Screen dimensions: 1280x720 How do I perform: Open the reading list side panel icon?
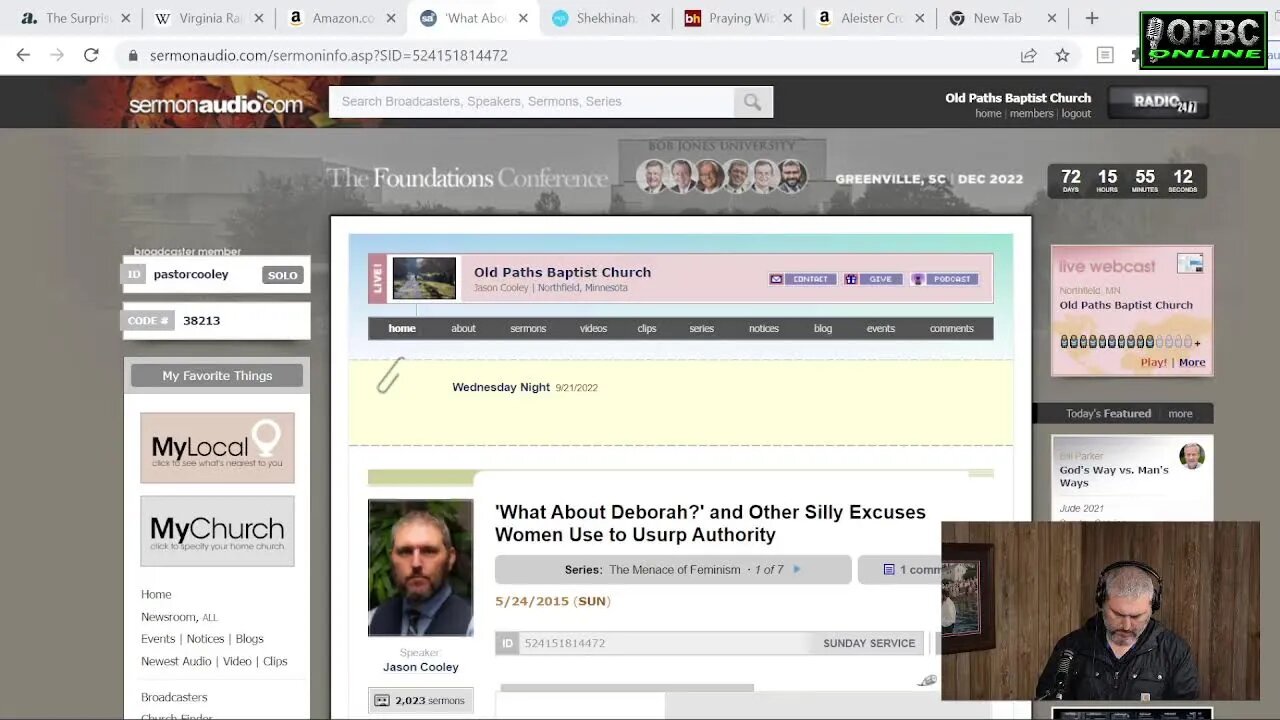click(1105, 55)
